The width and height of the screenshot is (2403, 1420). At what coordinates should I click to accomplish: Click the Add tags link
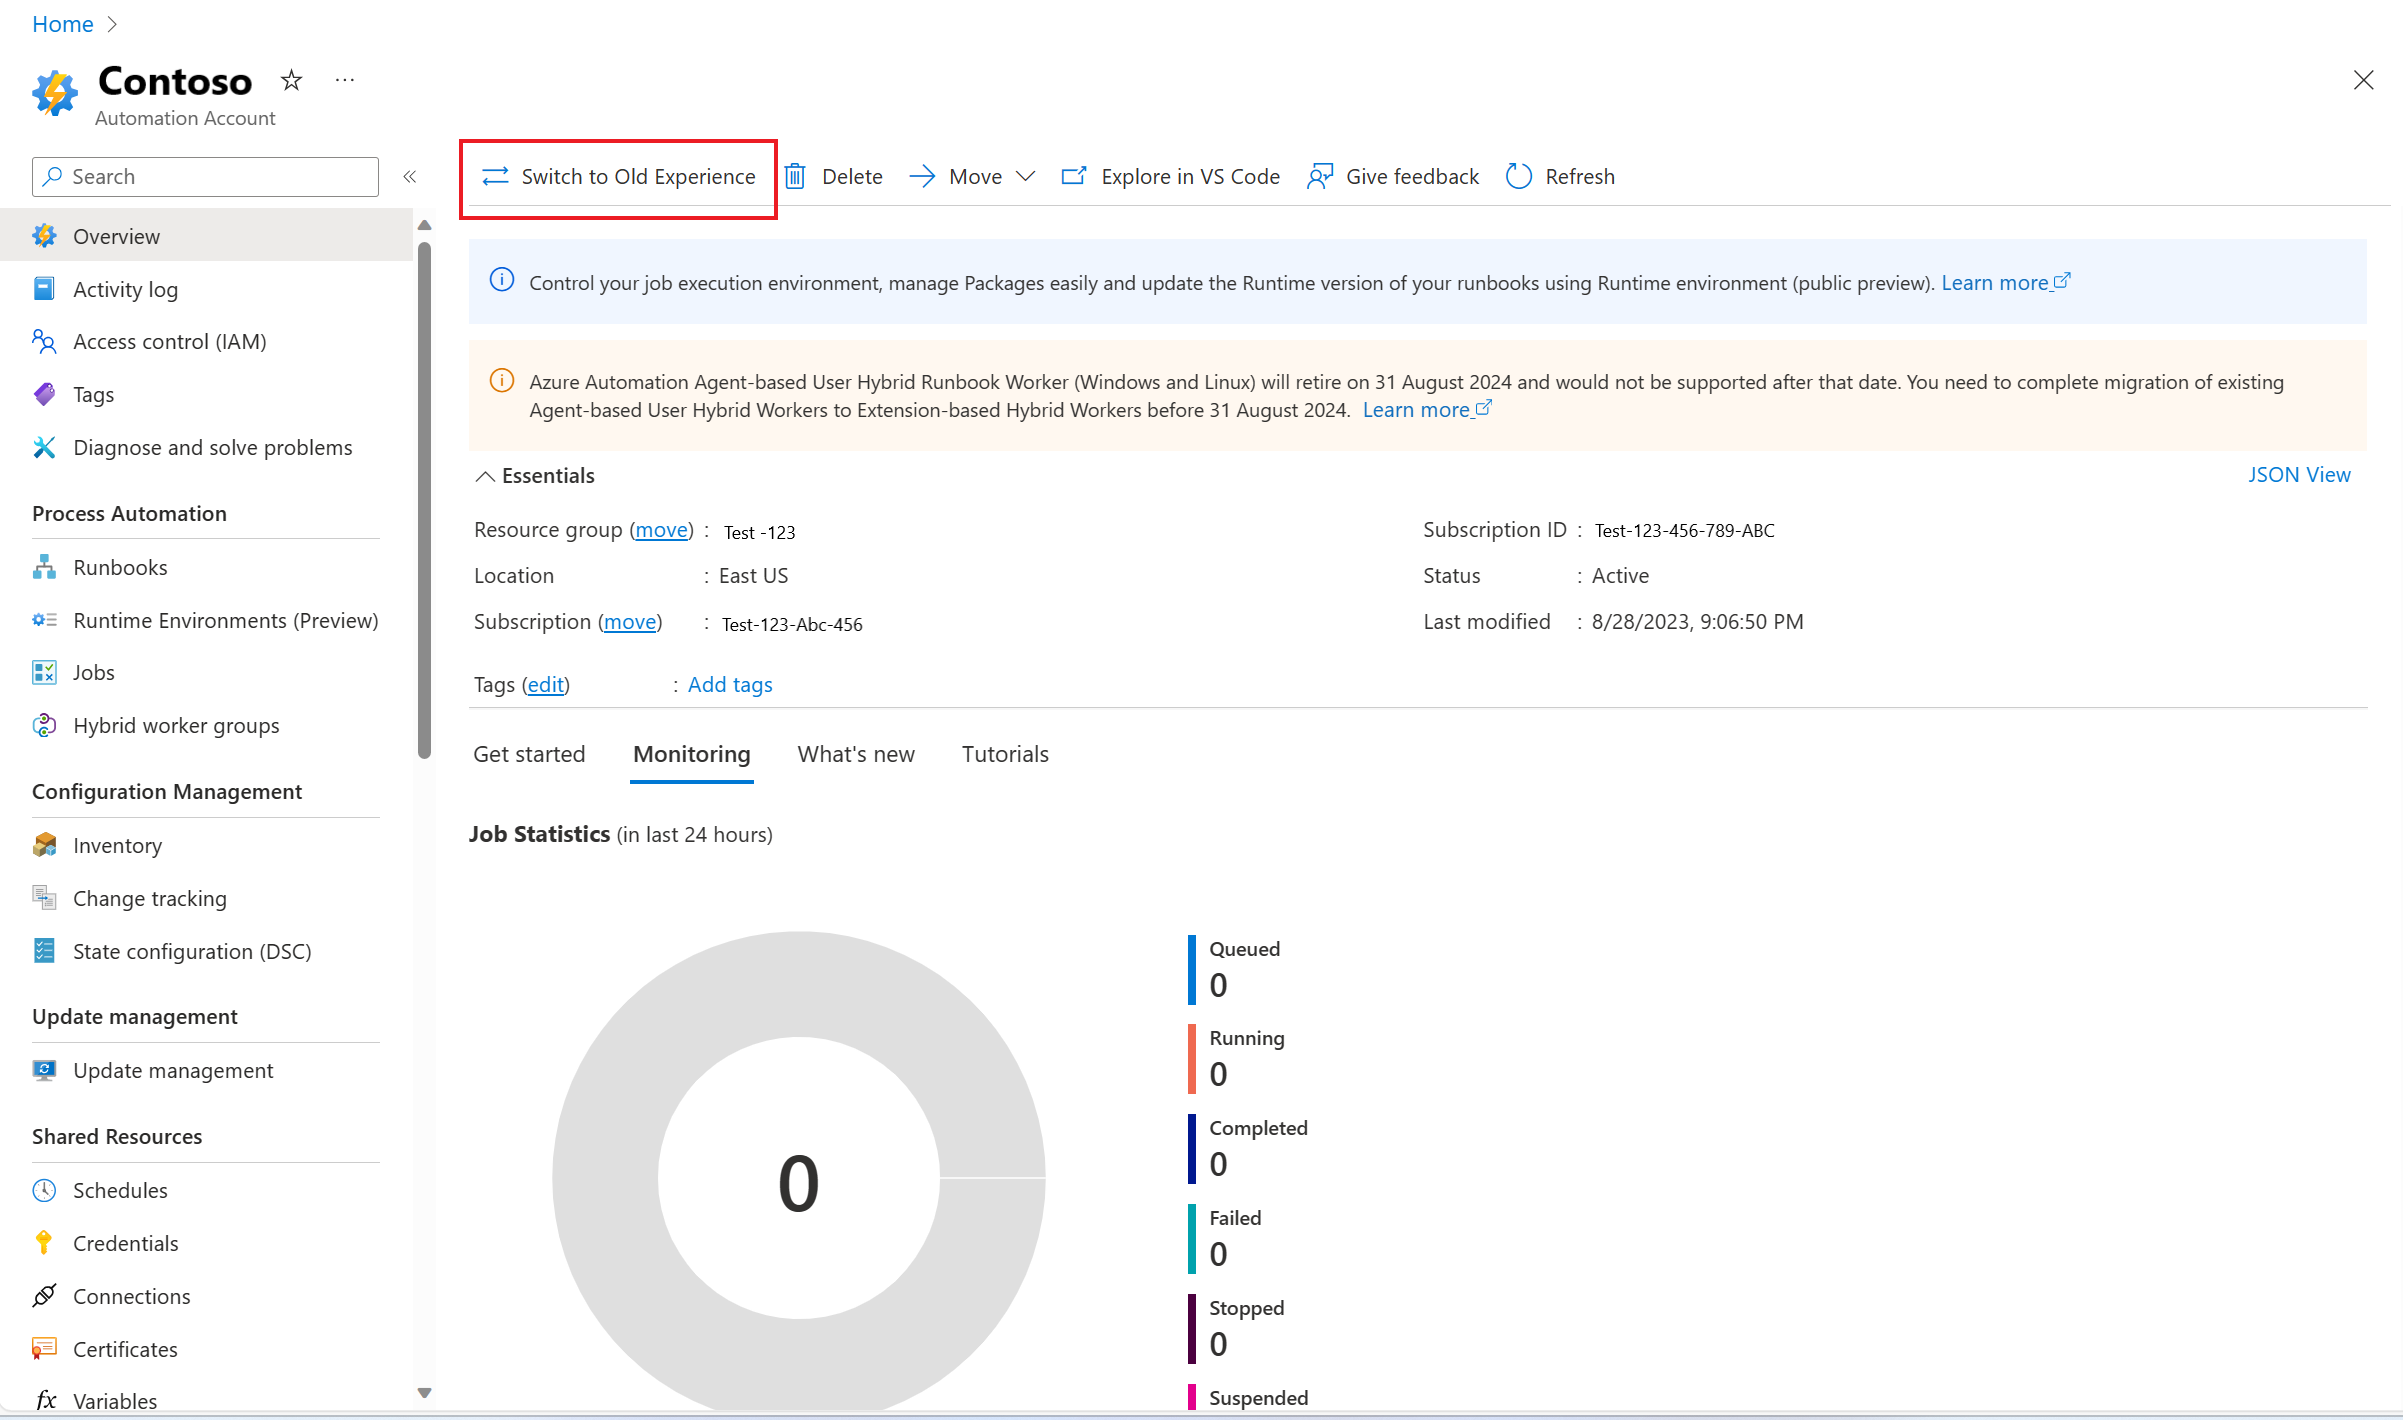pyautogui.click(x=730, y=685)
